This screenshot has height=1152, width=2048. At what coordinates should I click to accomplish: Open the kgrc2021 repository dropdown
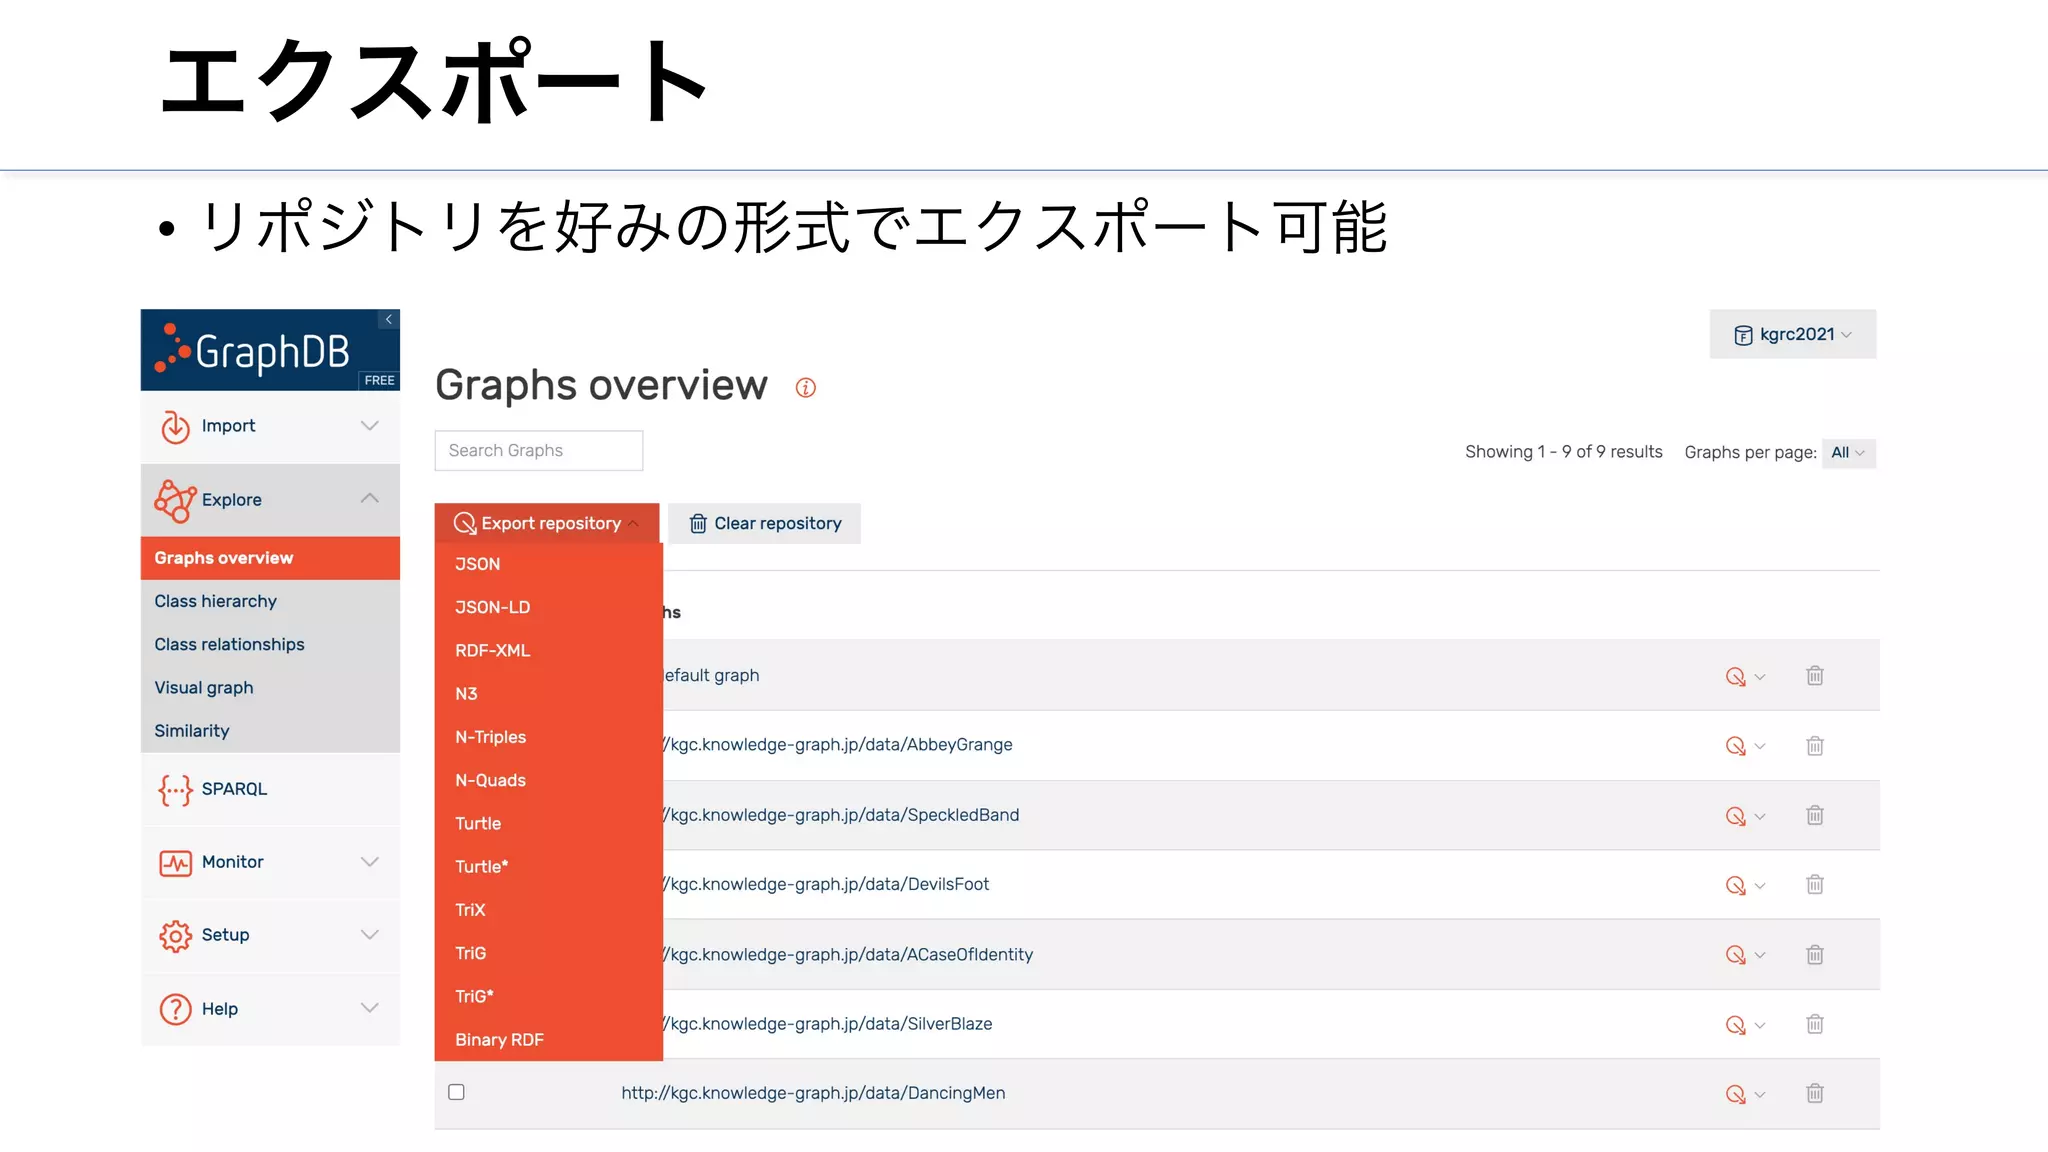pos(1793,334)
